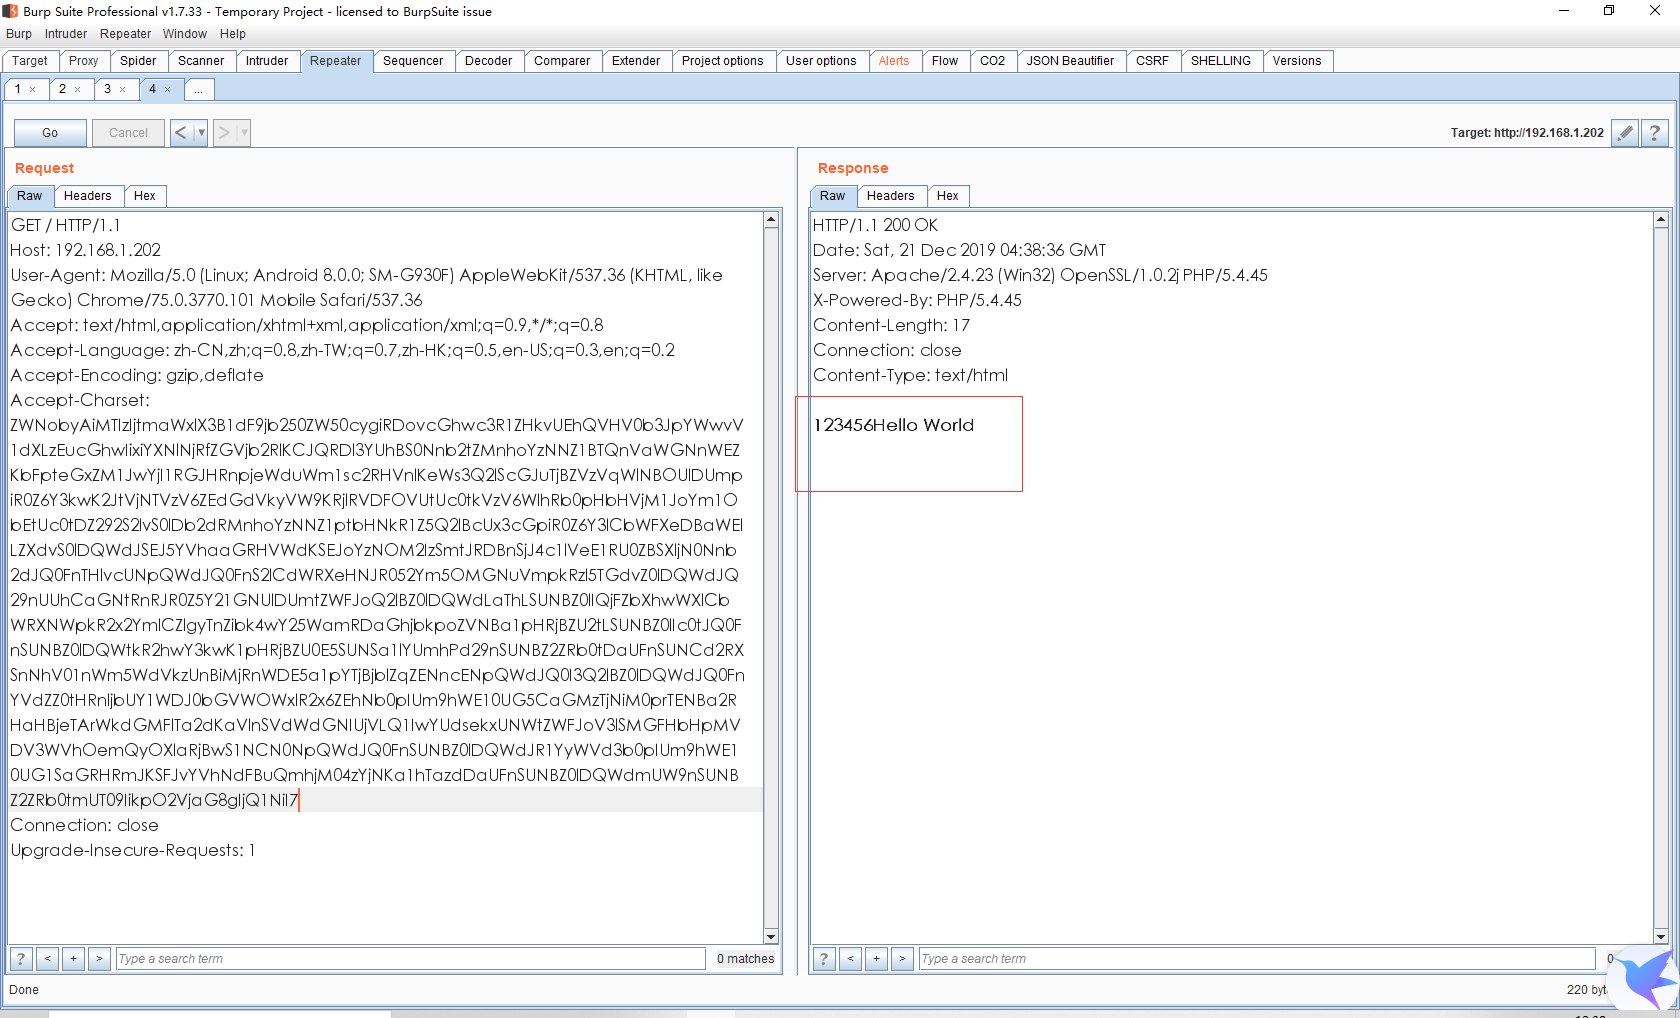Screen dimensions: 1680x1018
Task: Switch to the Target tab
Action: pos(30,61)
